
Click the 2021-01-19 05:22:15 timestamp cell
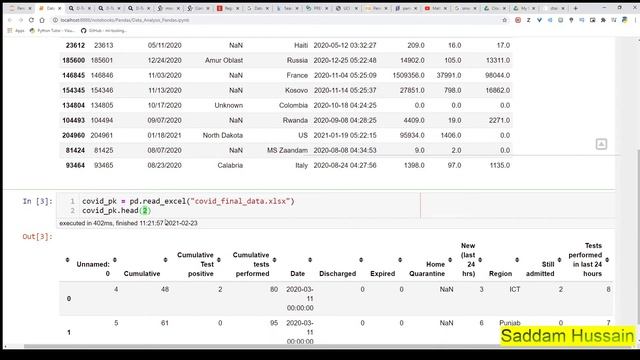(345, 136)
